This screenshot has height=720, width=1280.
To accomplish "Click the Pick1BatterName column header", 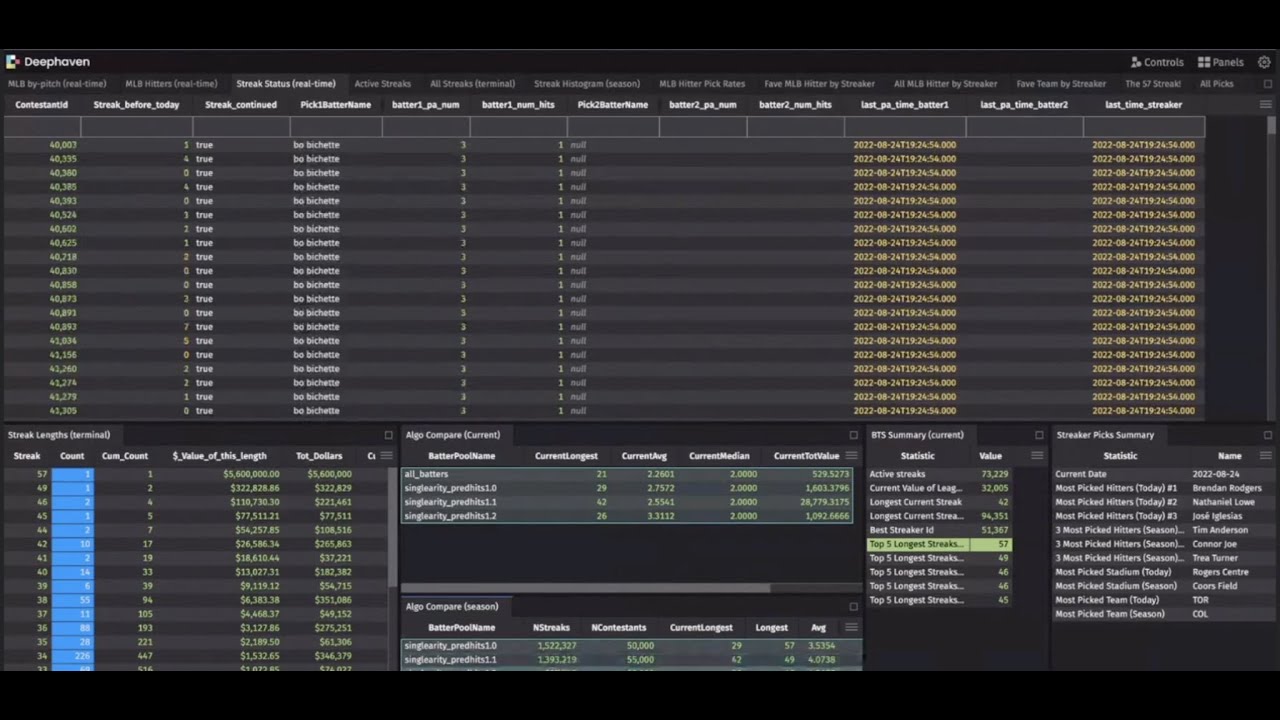I will tap(336, 104).
